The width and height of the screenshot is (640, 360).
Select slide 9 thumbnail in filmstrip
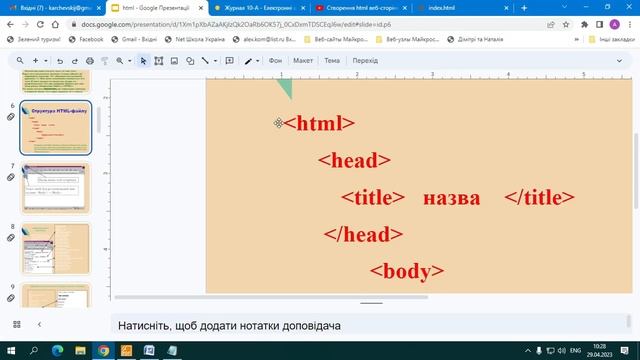pyautogui.click(x=56, y=295)
